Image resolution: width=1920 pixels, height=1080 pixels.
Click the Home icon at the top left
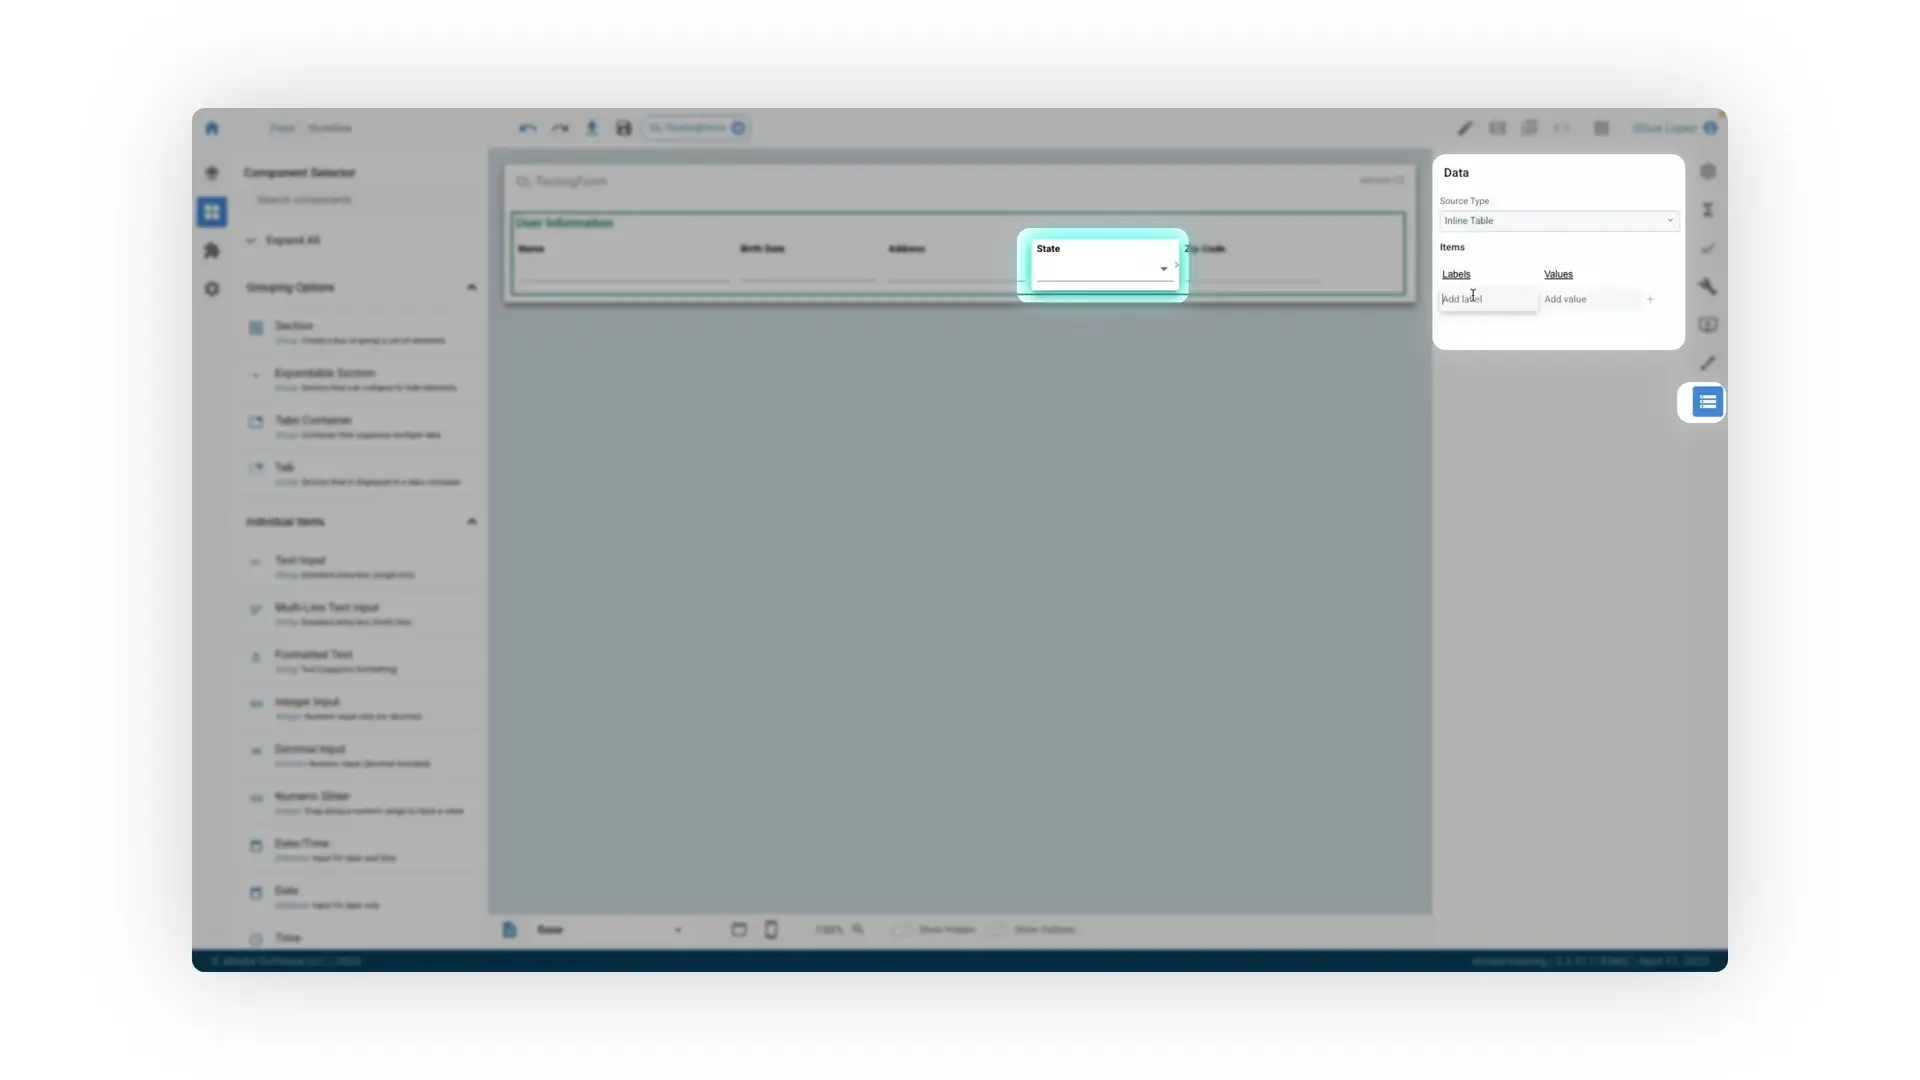tap(212, 128)
